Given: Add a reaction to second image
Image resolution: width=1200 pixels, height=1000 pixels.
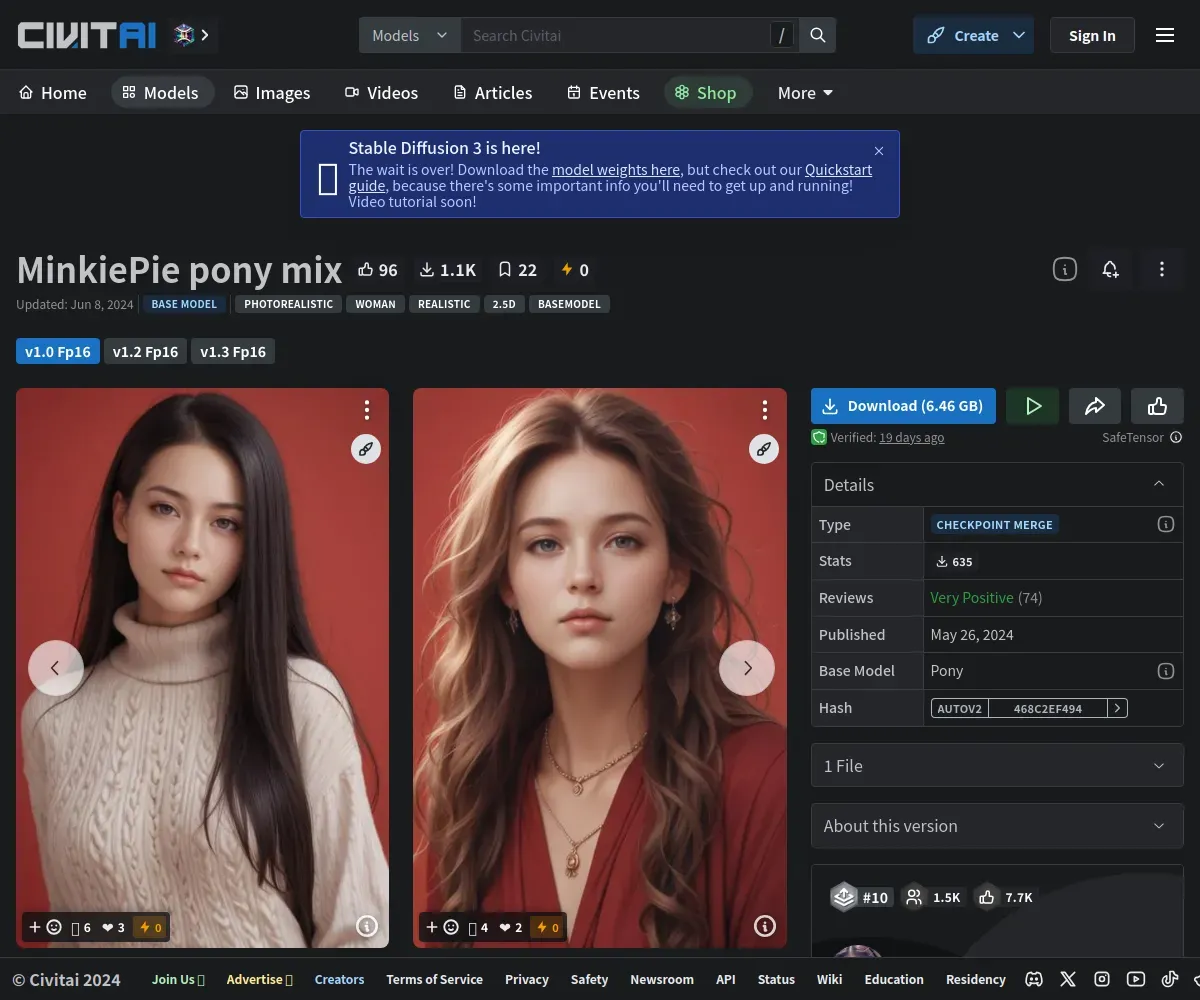Looking at the screenshot, I should (x=443, y=927).
